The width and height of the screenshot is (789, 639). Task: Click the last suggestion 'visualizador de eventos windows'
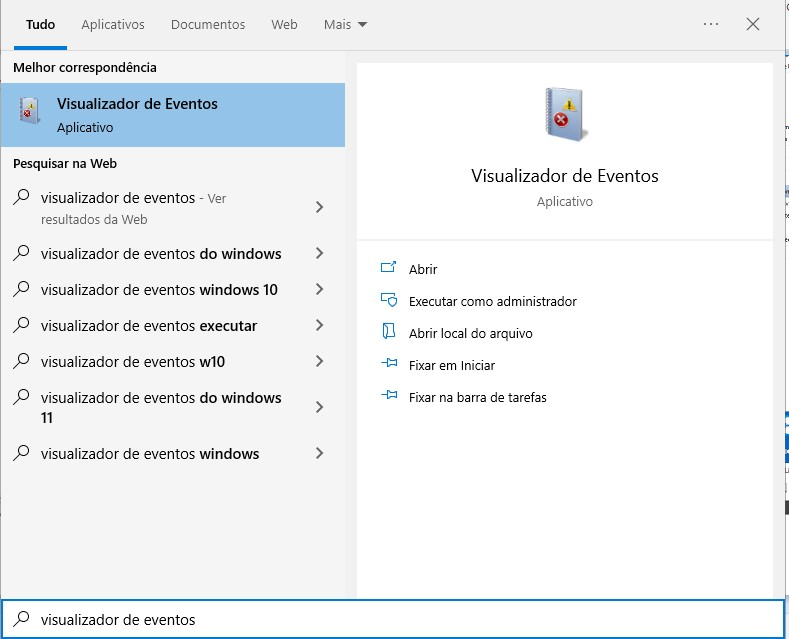150,453
